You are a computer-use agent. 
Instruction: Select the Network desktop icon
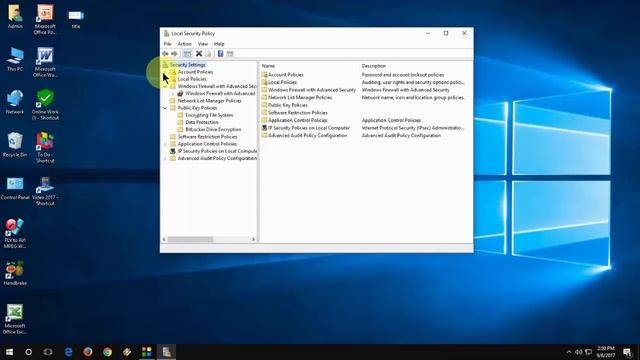point(15,102)
